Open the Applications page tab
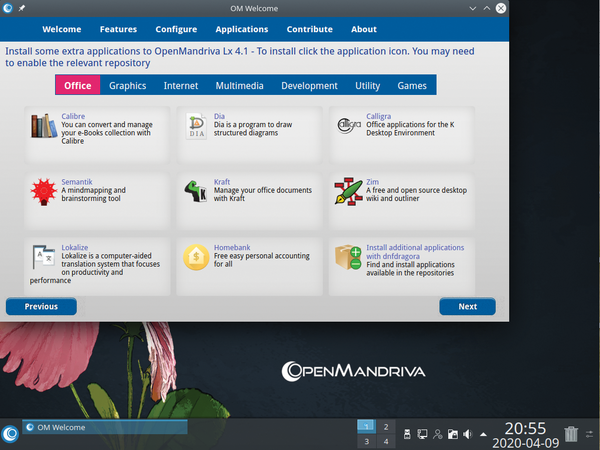 242,29
